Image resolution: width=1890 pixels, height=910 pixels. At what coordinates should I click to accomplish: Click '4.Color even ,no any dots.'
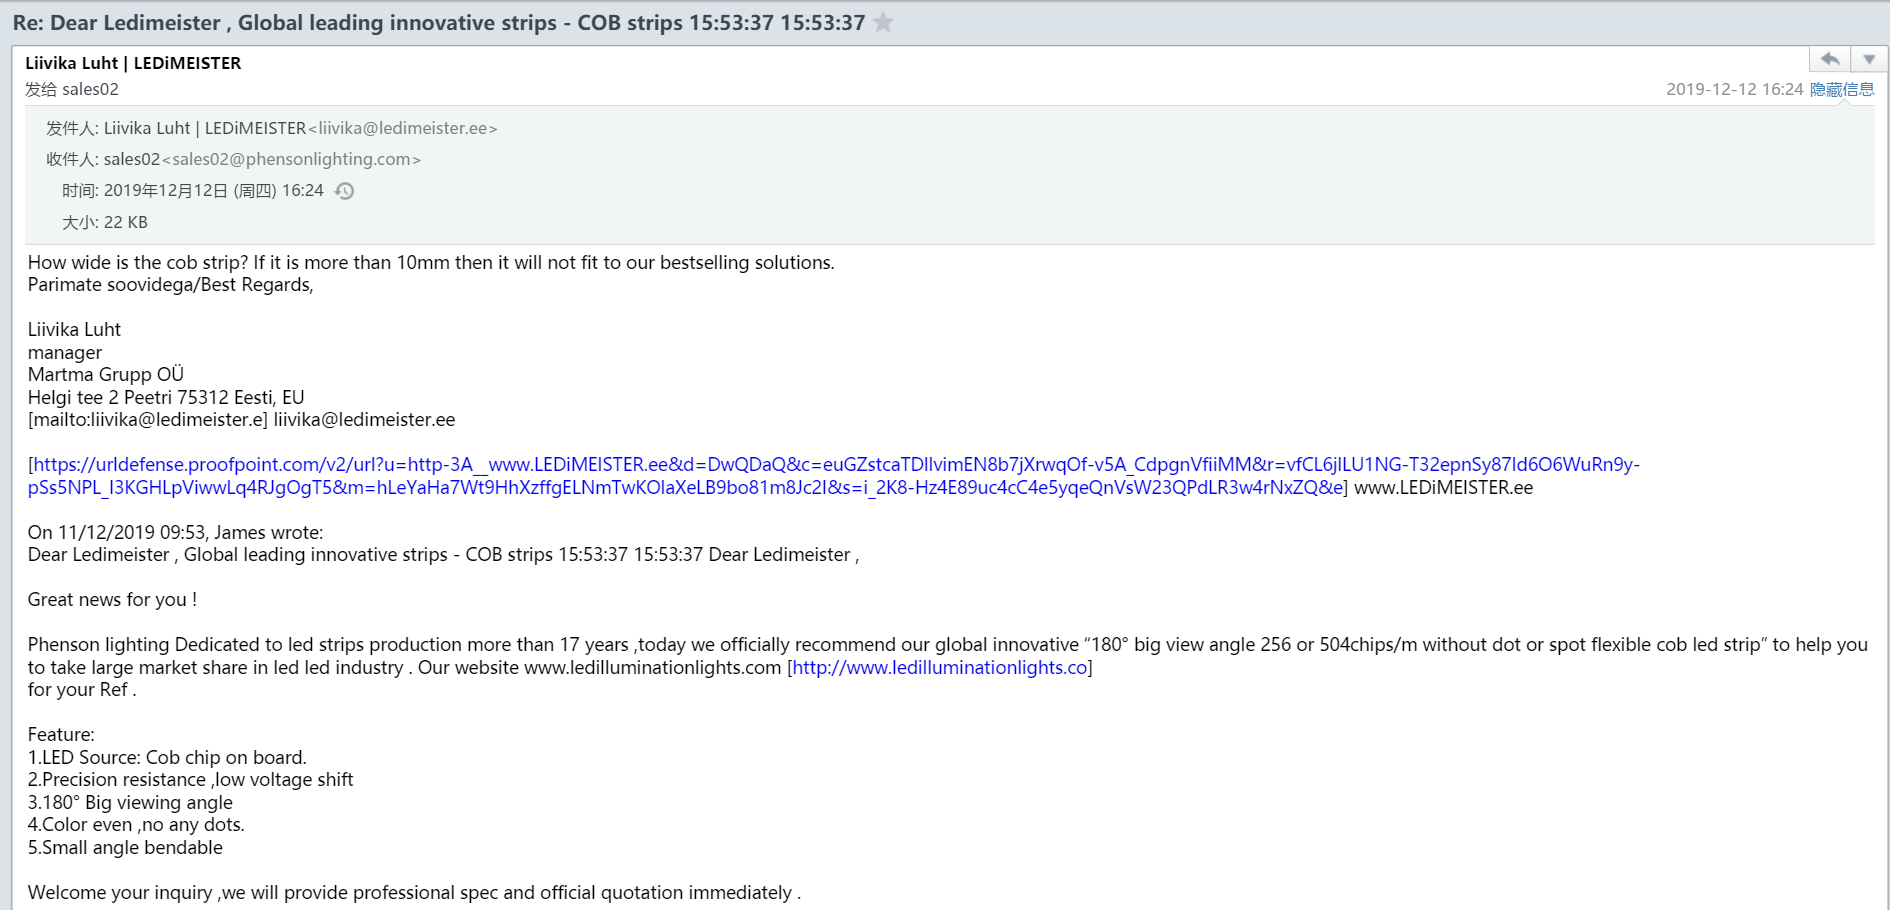136,824
